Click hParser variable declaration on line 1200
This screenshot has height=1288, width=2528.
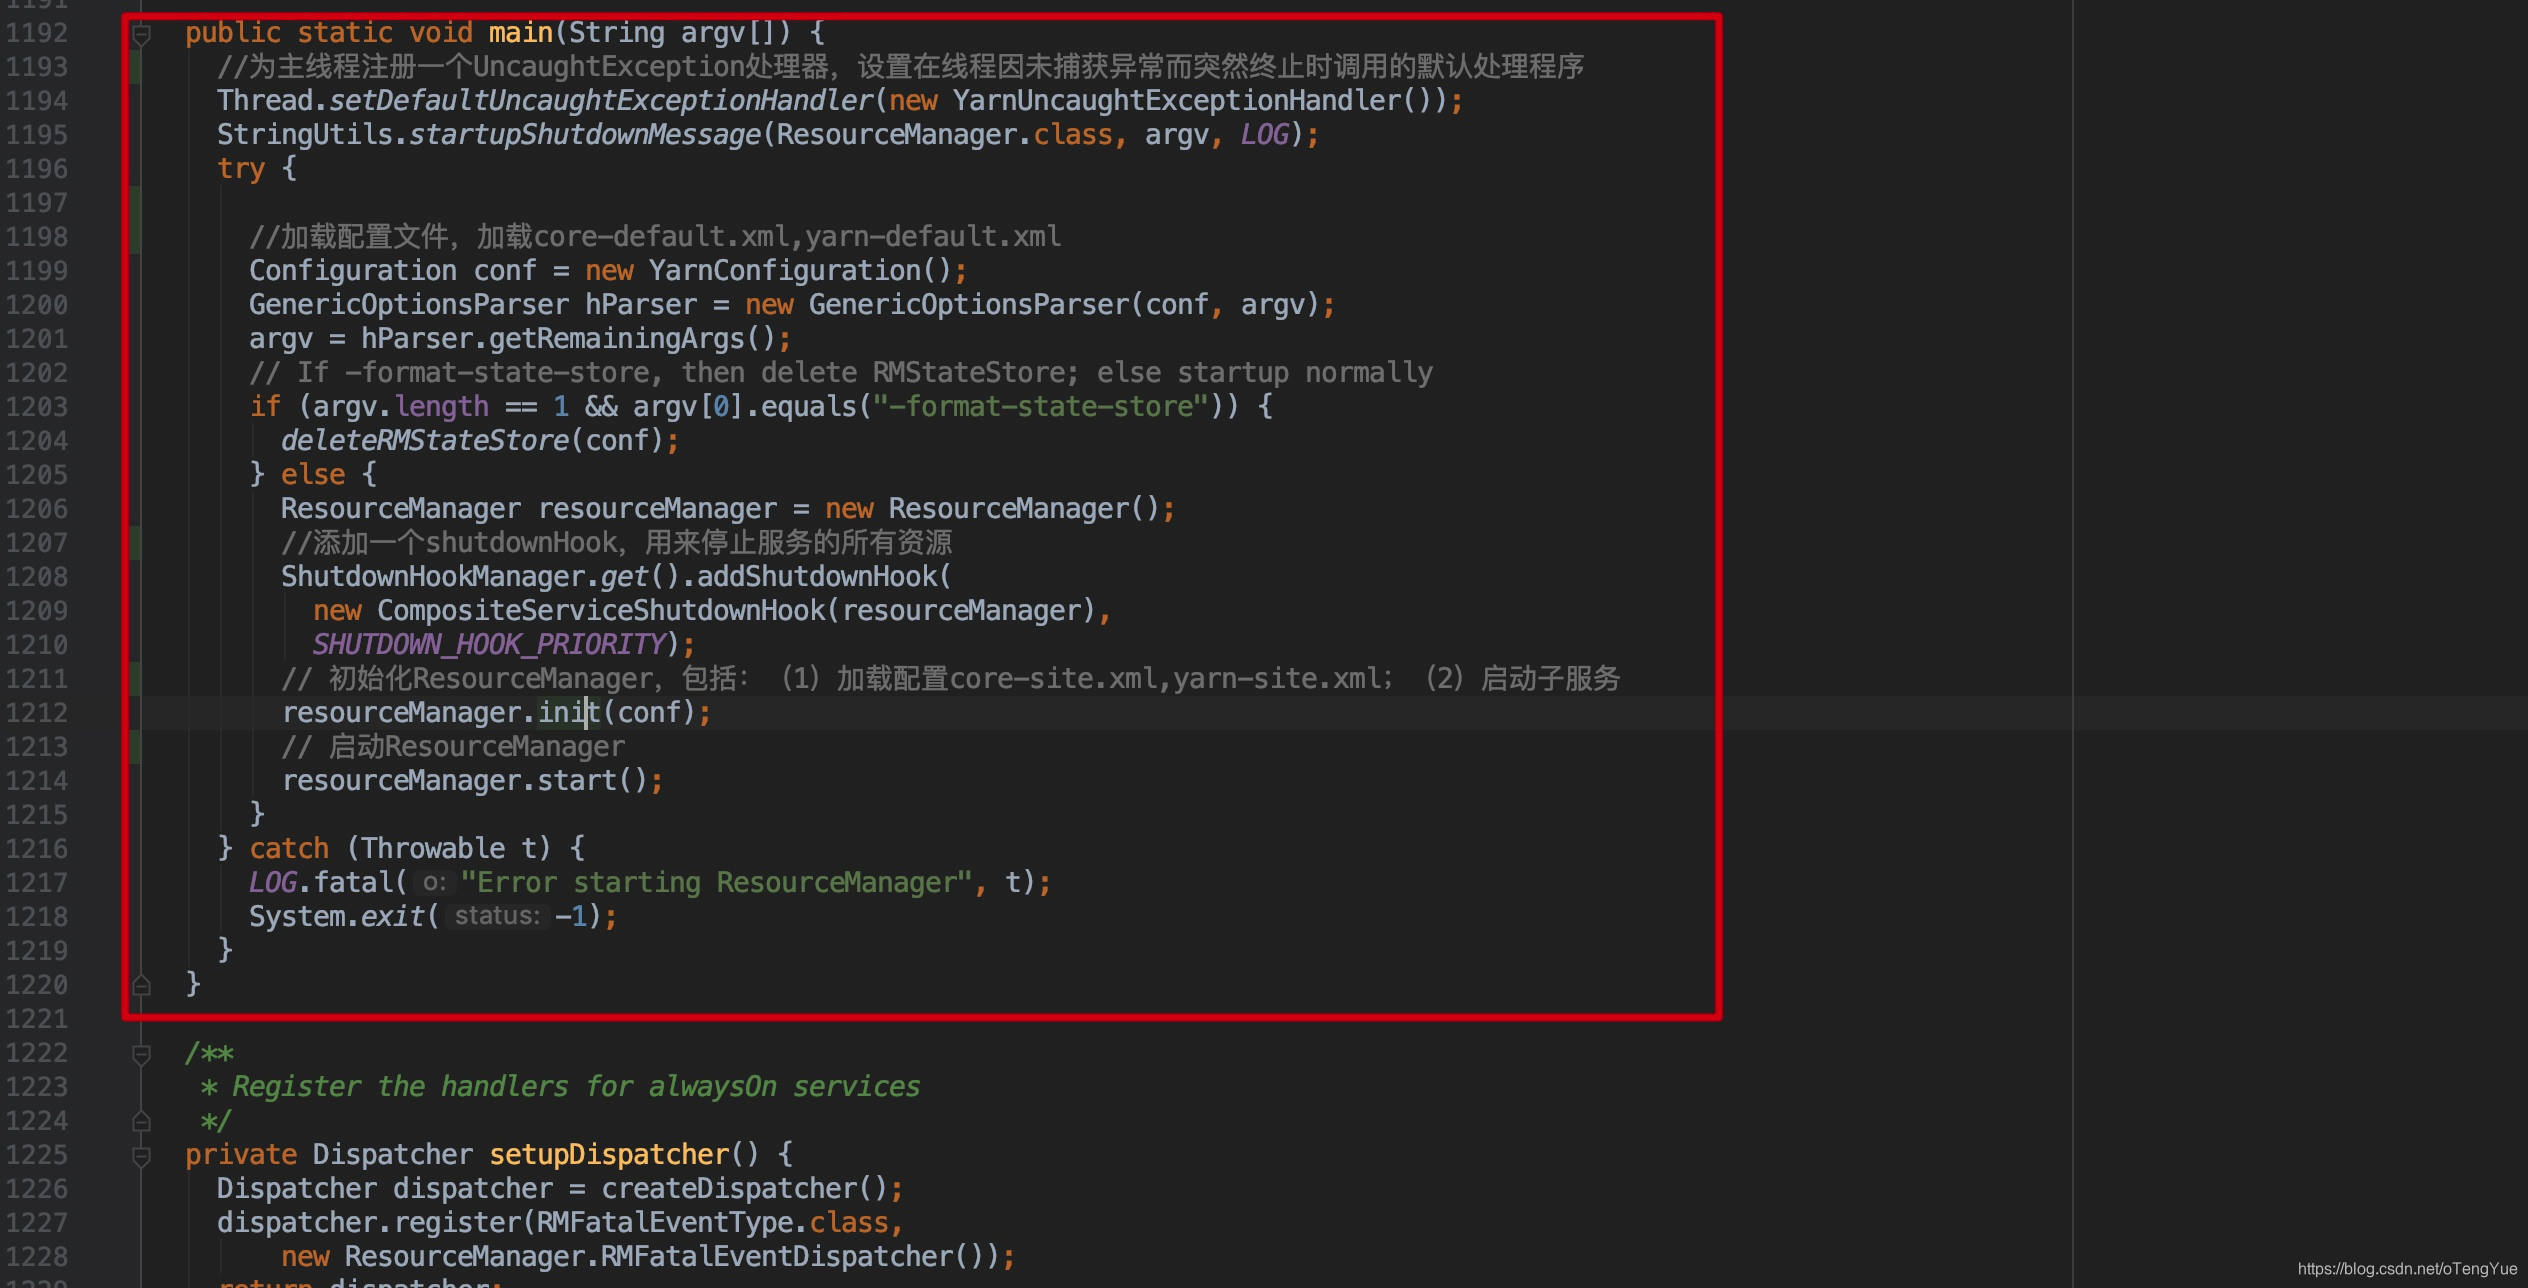(641, 305)
